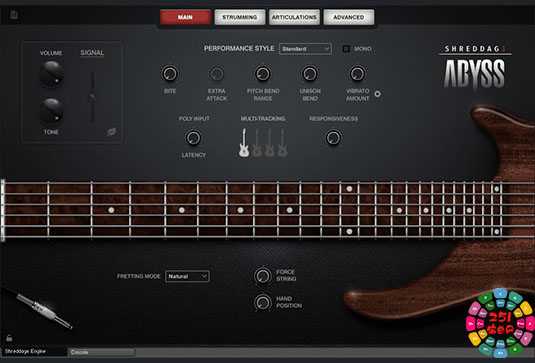This screenshot has width=535, height=363.
Task: Select the Shreddage Engine tab
Action: click(x=34, y=351)
